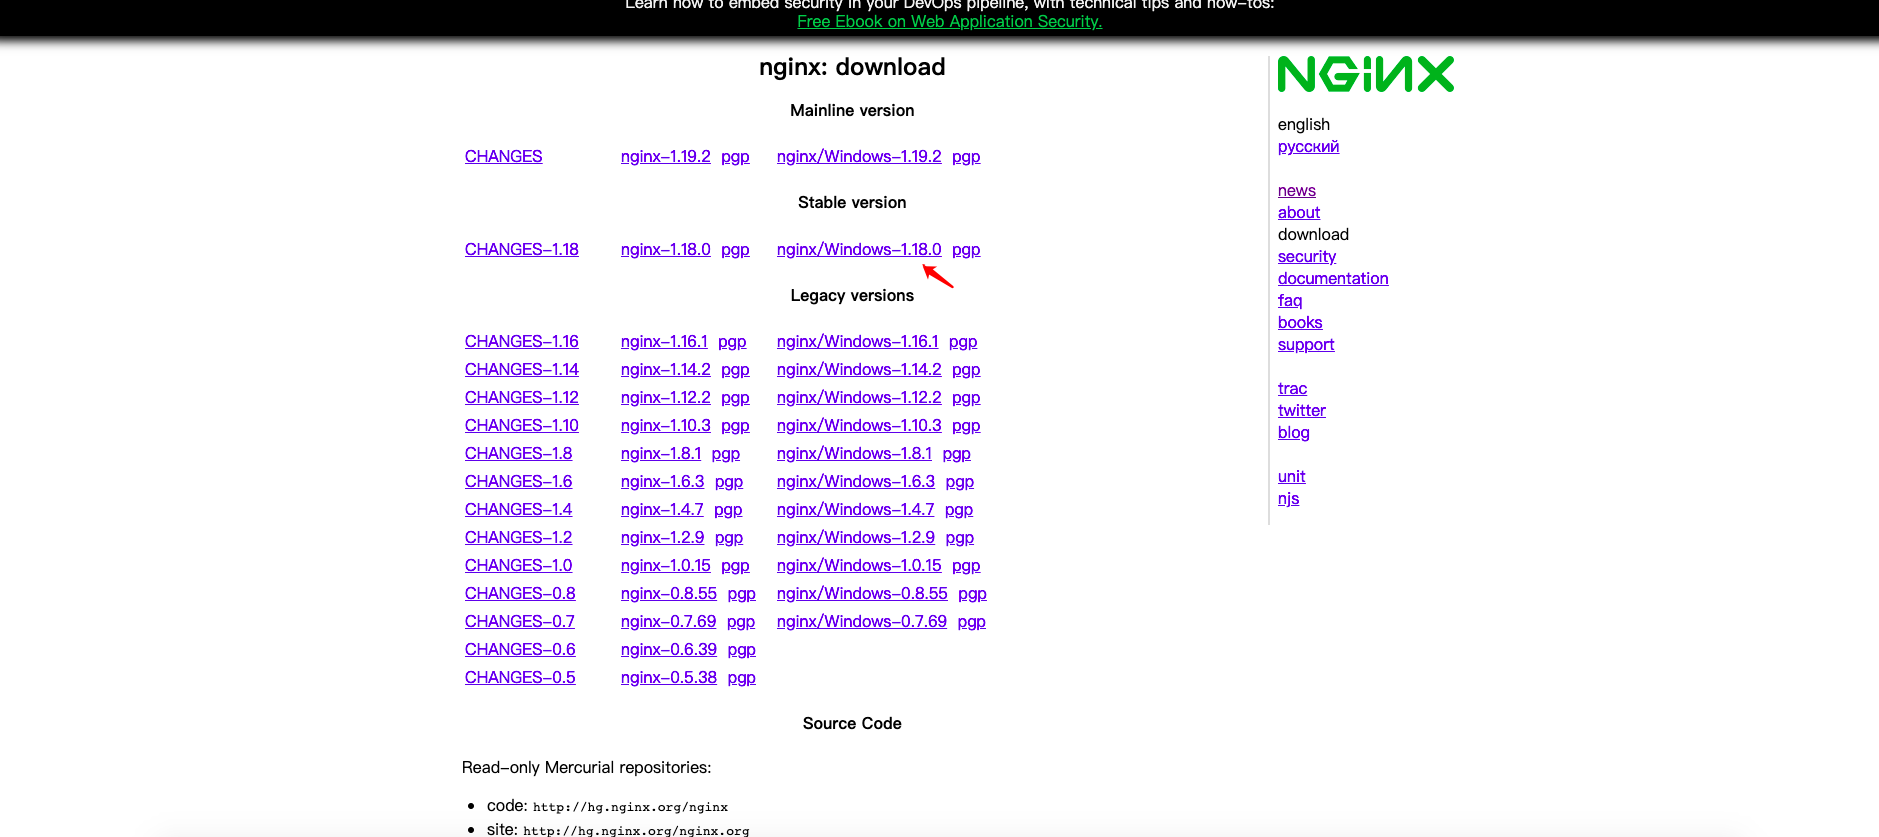The height and width of the screenshot is (837, 1879).
Task: Download nginx/Windows-1.18.0 stable
Action: pos(859,250)
